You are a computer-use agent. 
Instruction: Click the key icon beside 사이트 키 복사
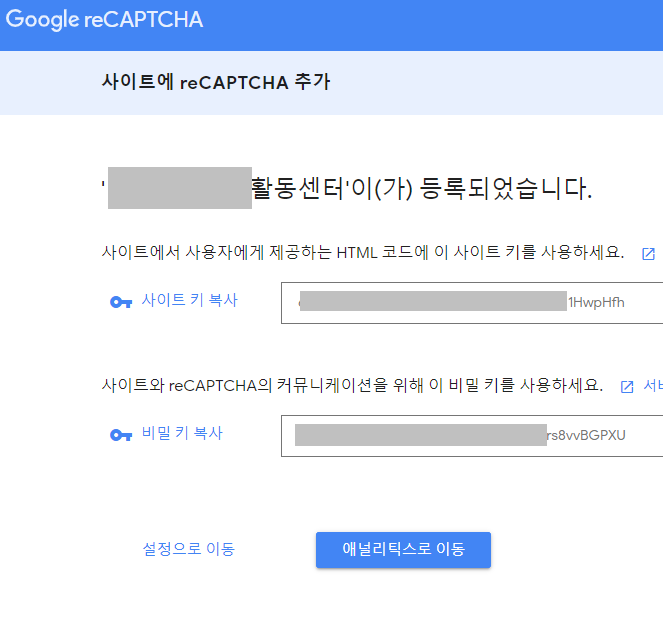[x=121, y=302]
